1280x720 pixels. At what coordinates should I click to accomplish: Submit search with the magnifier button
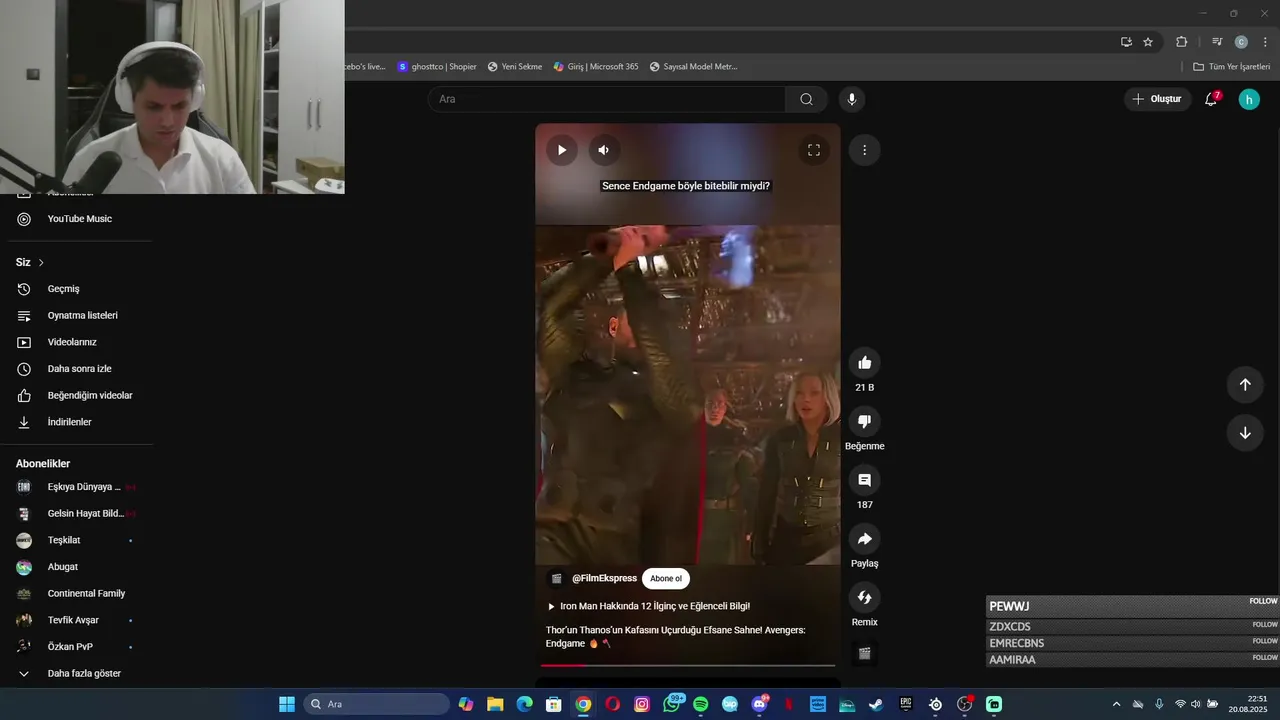(x=806, y=99)
